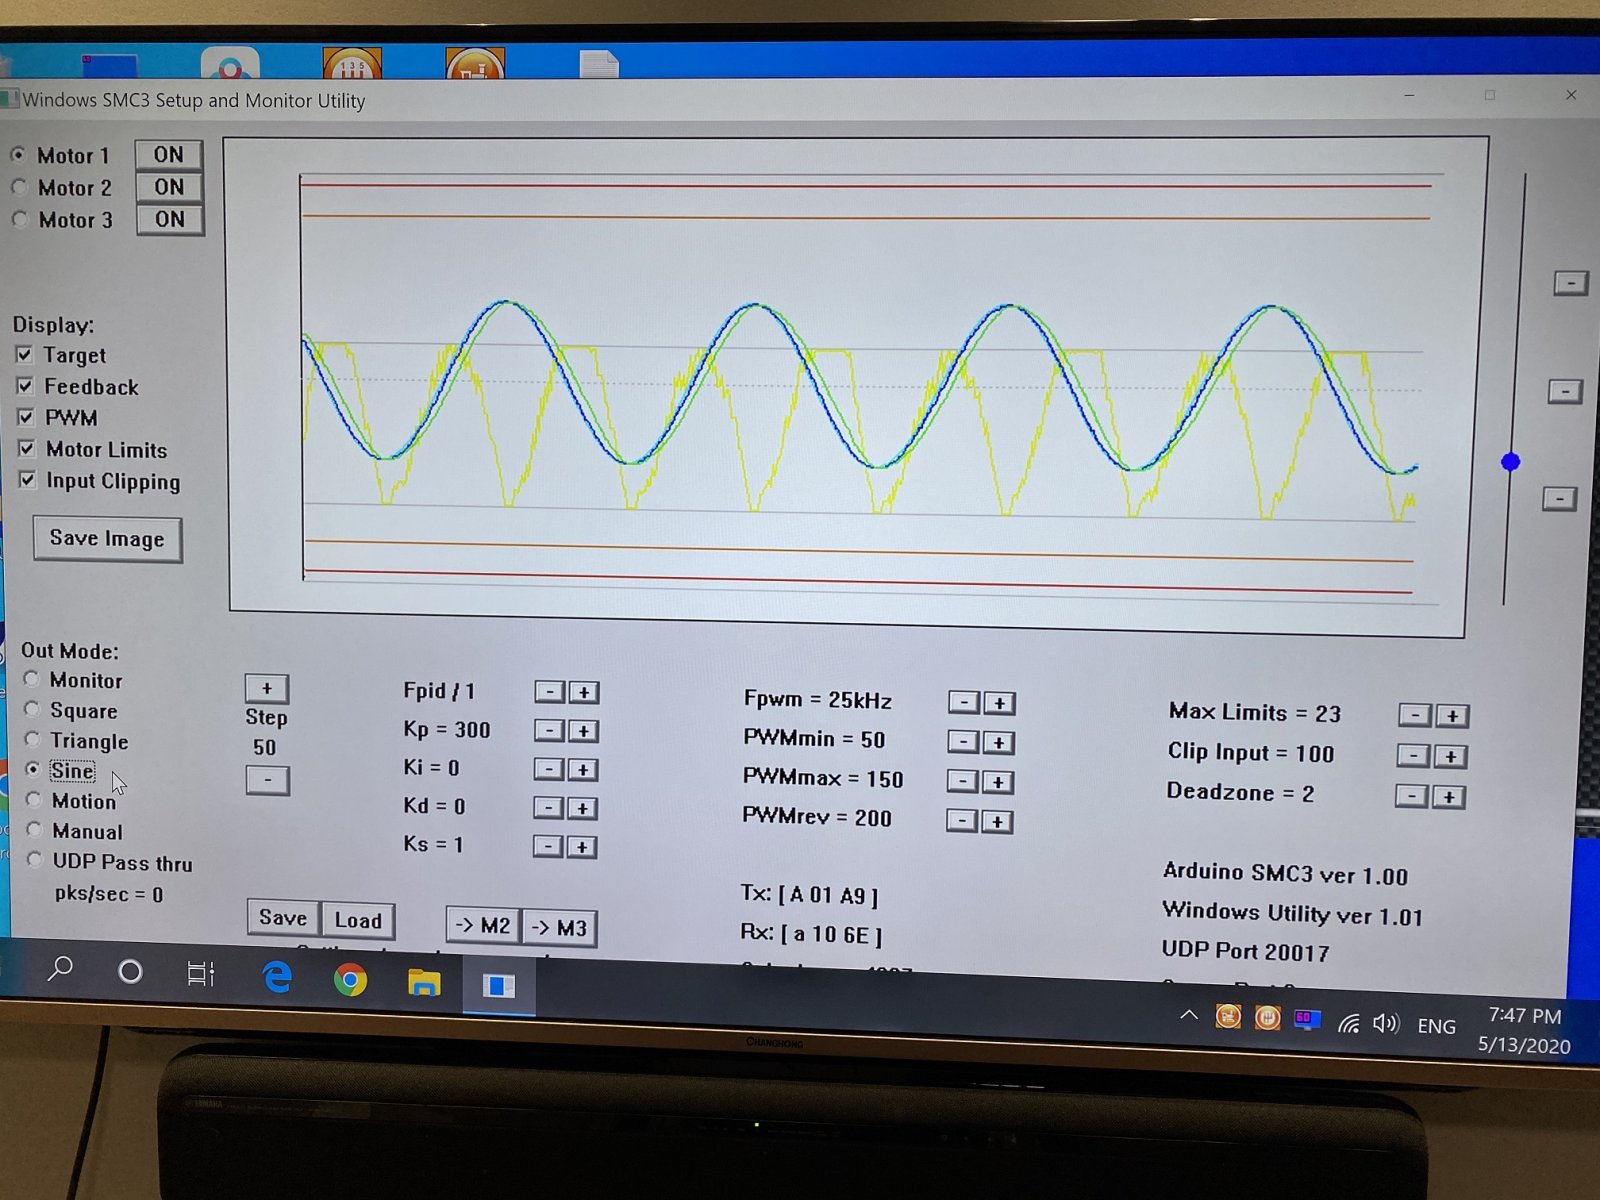Select UDP Pass thru out mode
The width and height of the screenshot is (1600, 1200).
pyautogui.click(x=35, y=860)
